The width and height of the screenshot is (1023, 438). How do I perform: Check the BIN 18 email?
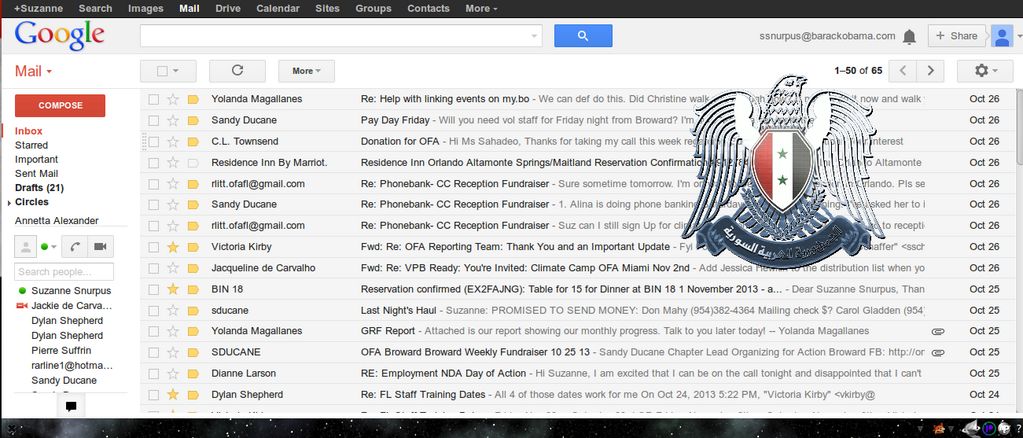tap(153, 289)
